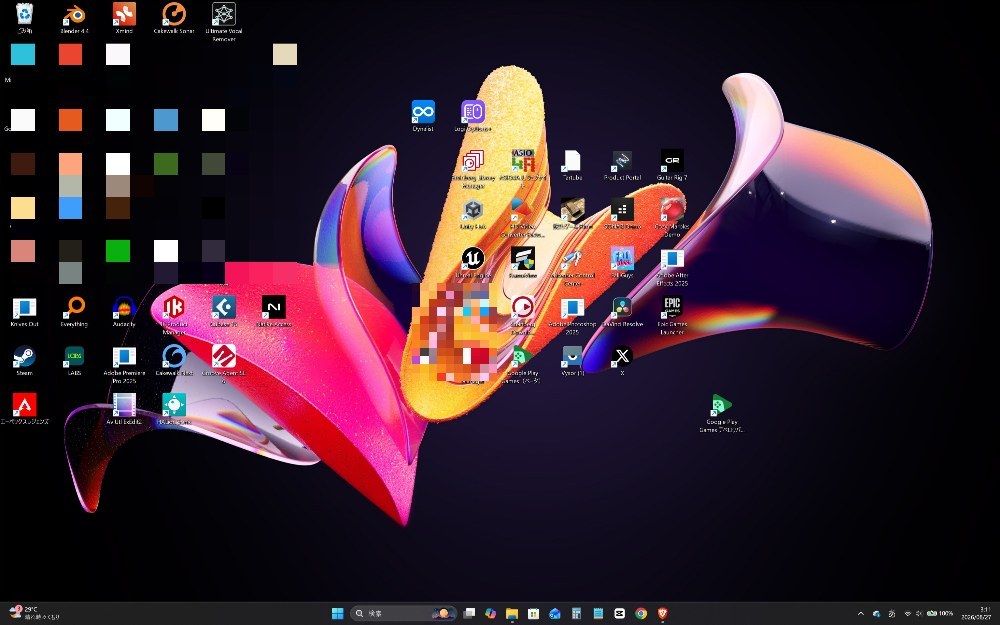
Task: Open Calculator from the taskbar
Action: click(x=577, y=613)
